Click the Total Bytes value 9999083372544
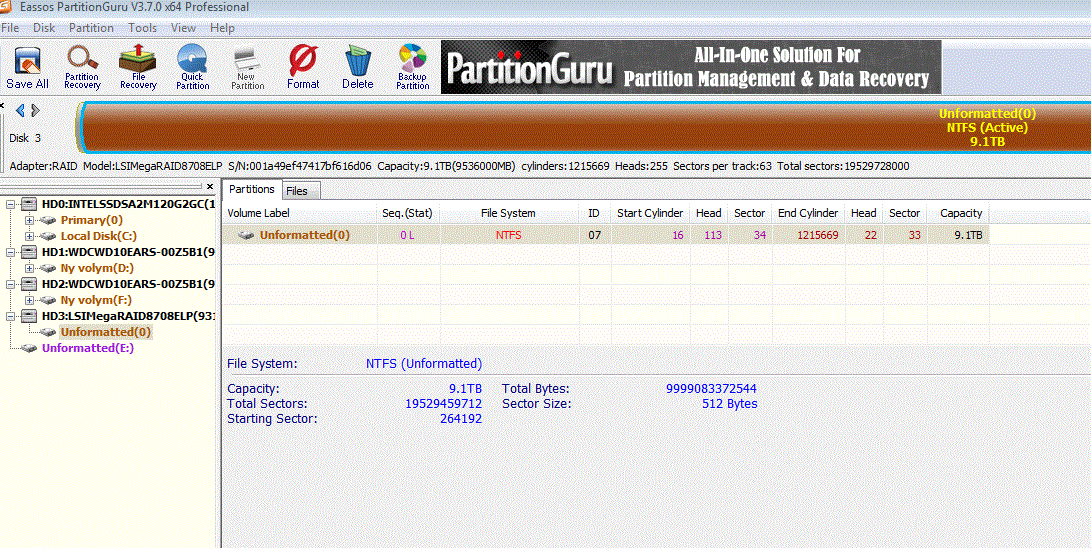 tap(711, 389)
